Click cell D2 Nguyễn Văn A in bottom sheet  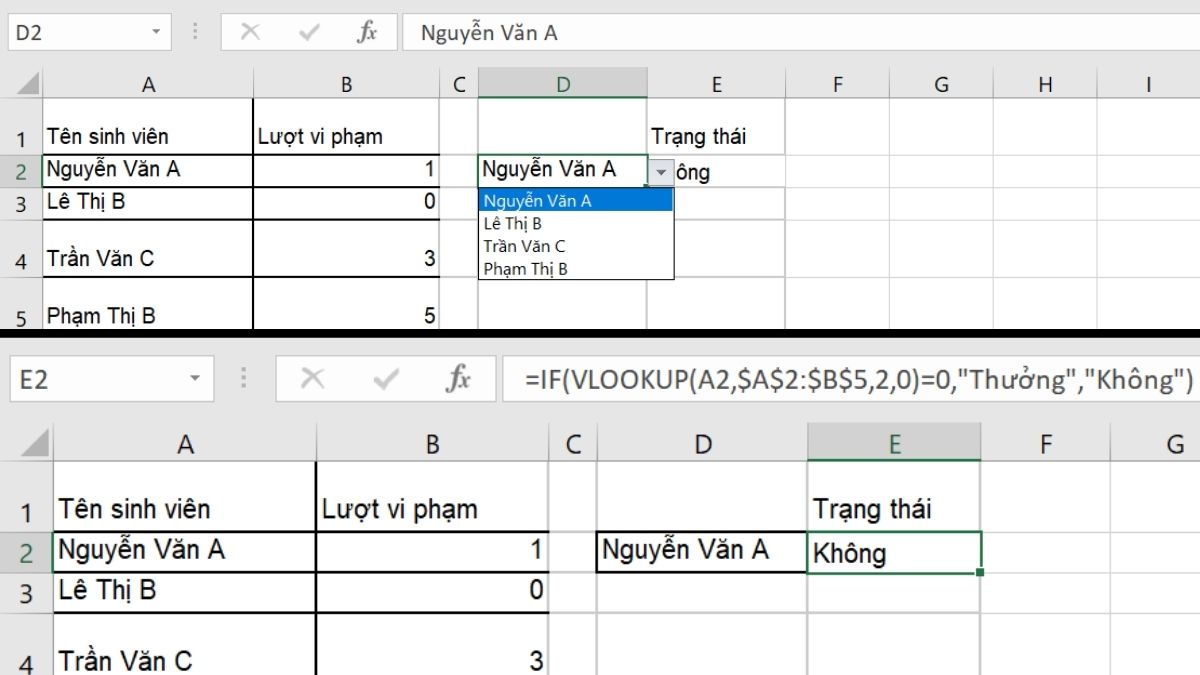tap(702, 552)
